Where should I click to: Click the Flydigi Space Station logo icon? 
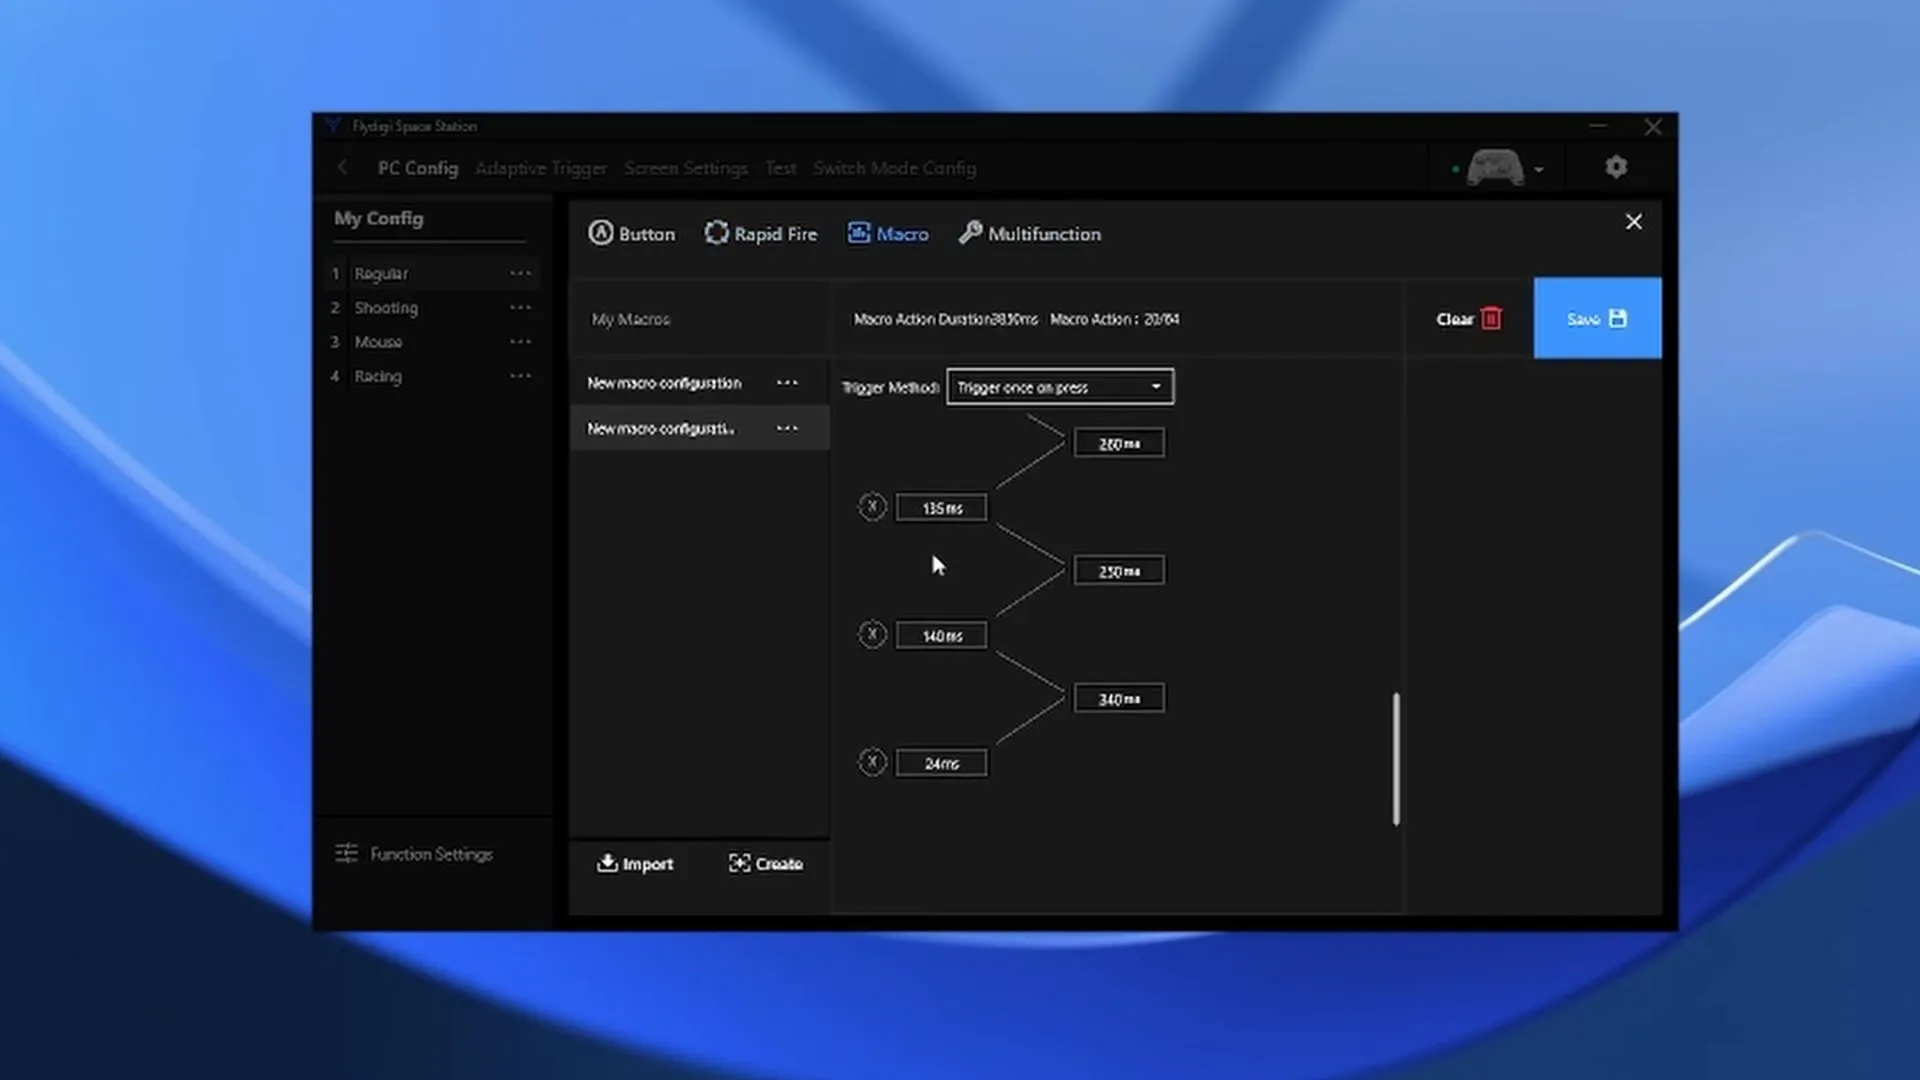tap(333, 126)
